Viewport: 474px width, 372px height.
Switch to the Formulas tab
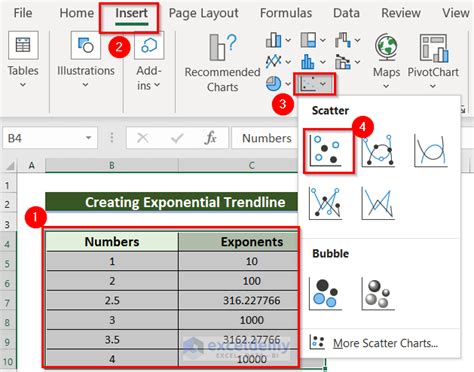point(286,13)
